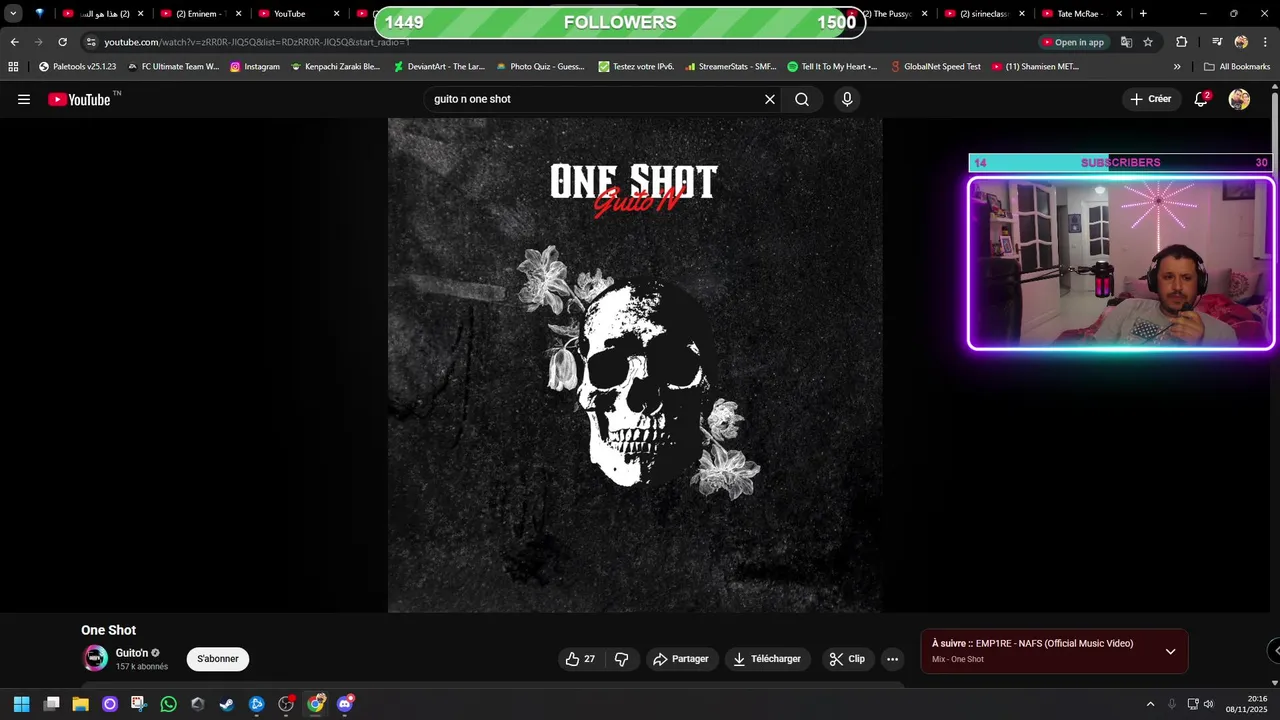Click the One Shot video player
1280x720 pixels.
635,365
